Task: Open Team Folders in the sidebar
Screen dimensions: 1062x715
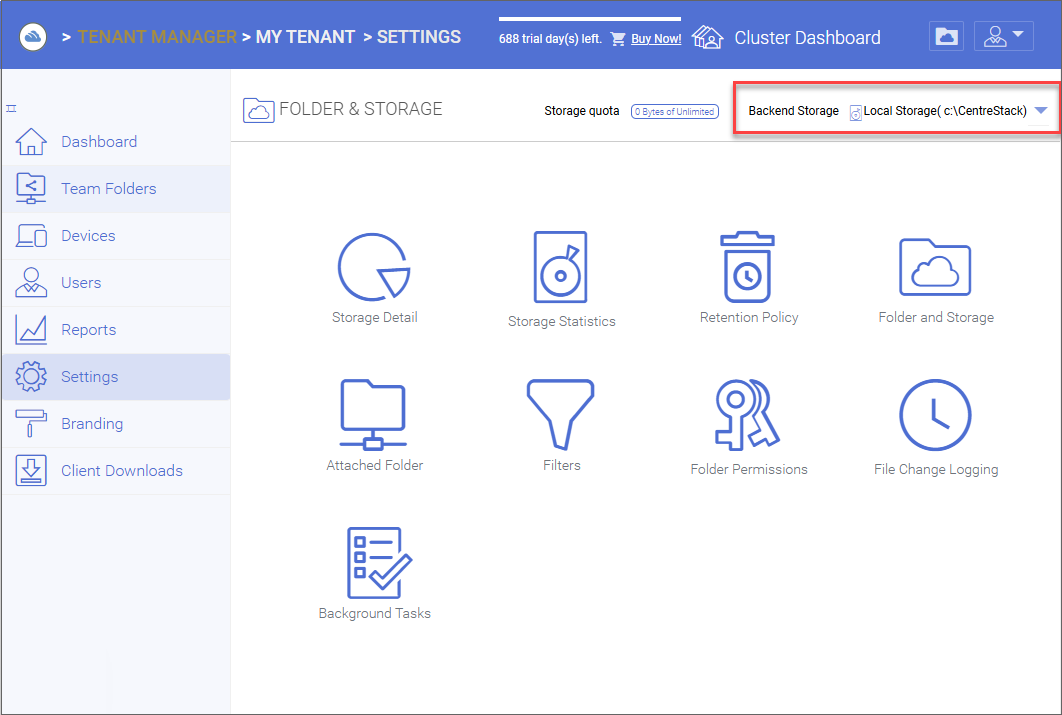Action: pyautogui.click(x=116, y=188)
